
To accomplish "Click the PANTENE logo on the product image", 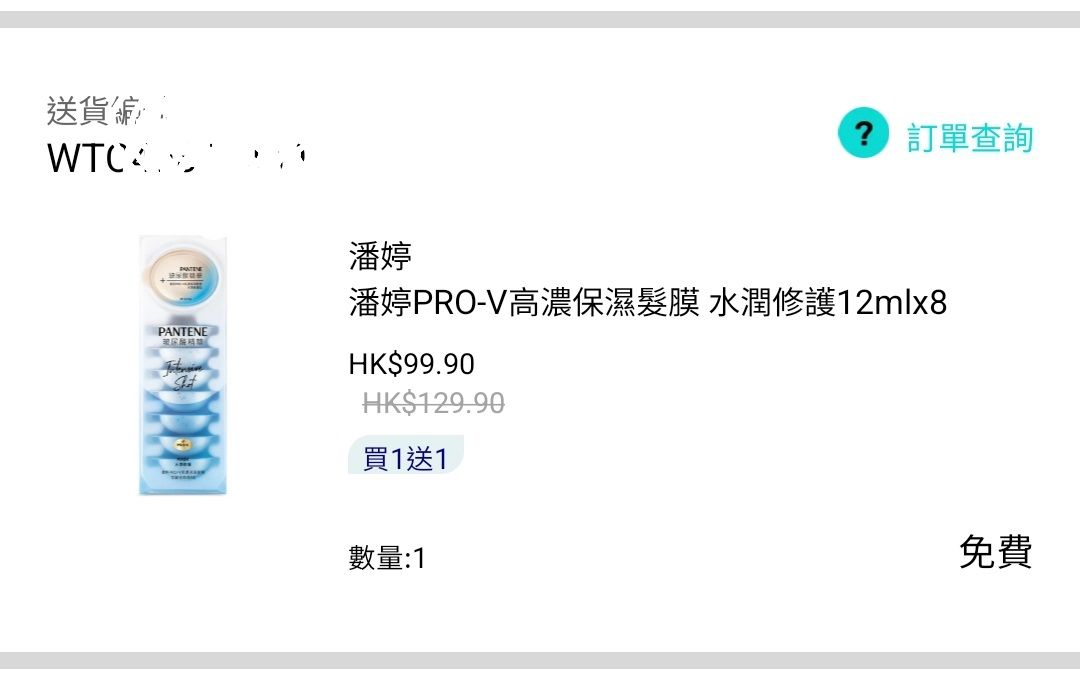I will point(183,331).
